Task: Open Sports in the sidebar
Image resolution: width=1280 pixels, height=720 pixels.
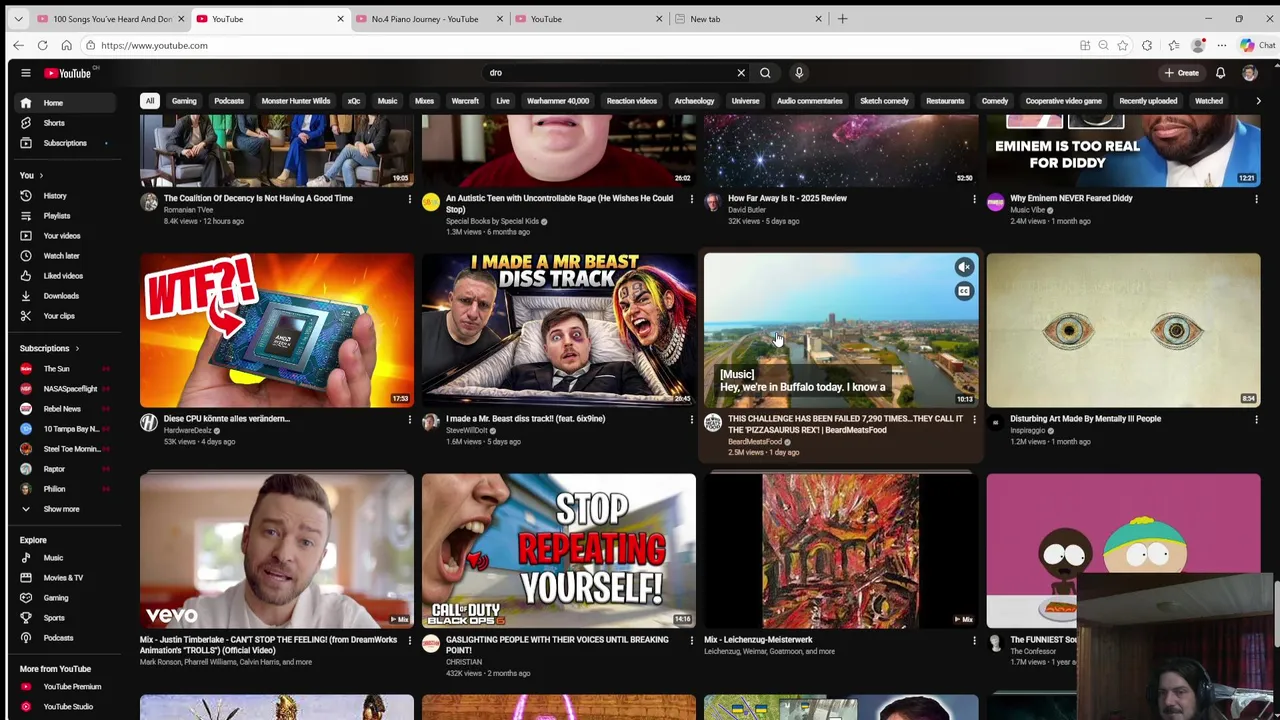Action: (x=53, y=618)
